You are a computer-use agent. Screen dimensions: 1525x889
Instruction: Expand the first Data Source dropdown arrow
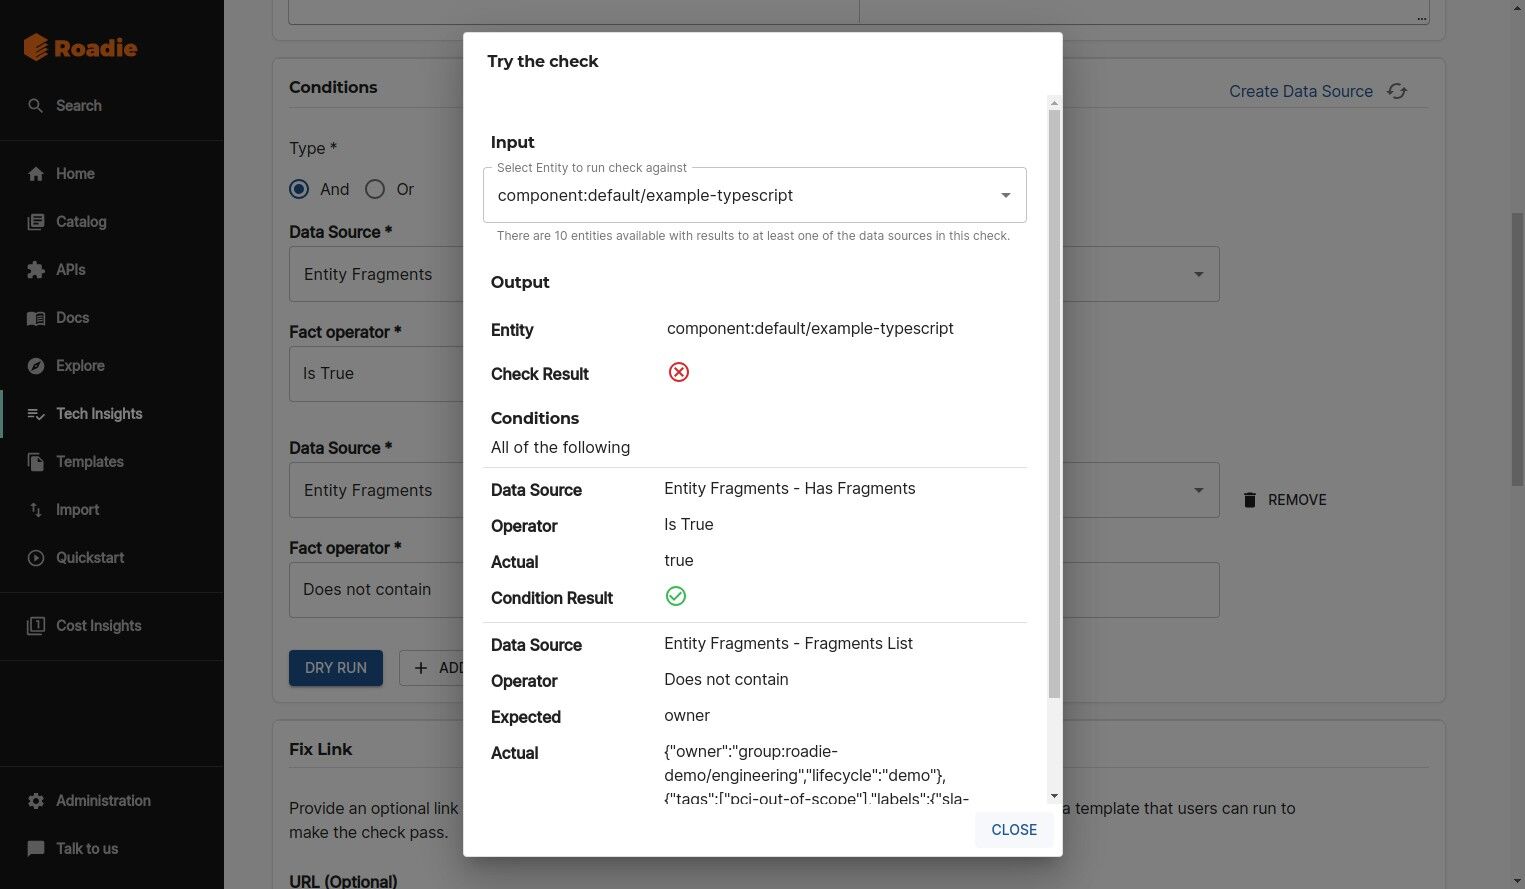click(x=1198, y=274)
